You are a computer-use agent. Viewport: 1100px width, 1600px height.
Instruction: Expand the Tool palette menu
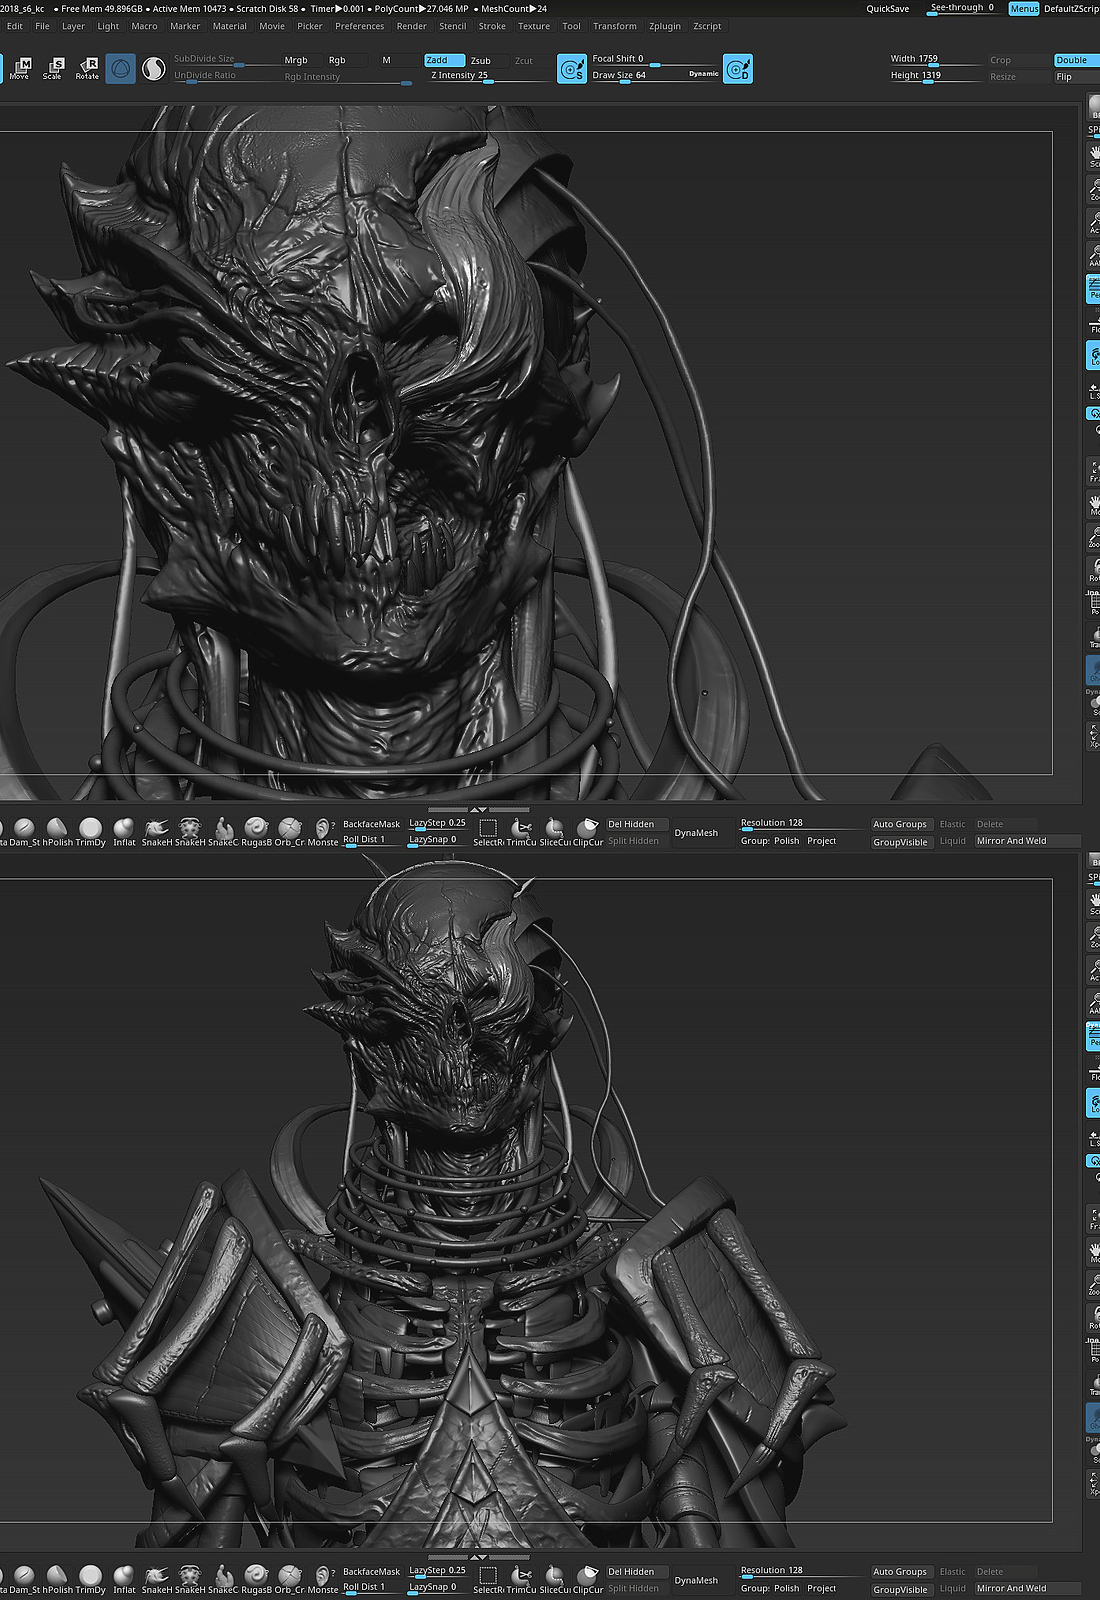(571, 26)
